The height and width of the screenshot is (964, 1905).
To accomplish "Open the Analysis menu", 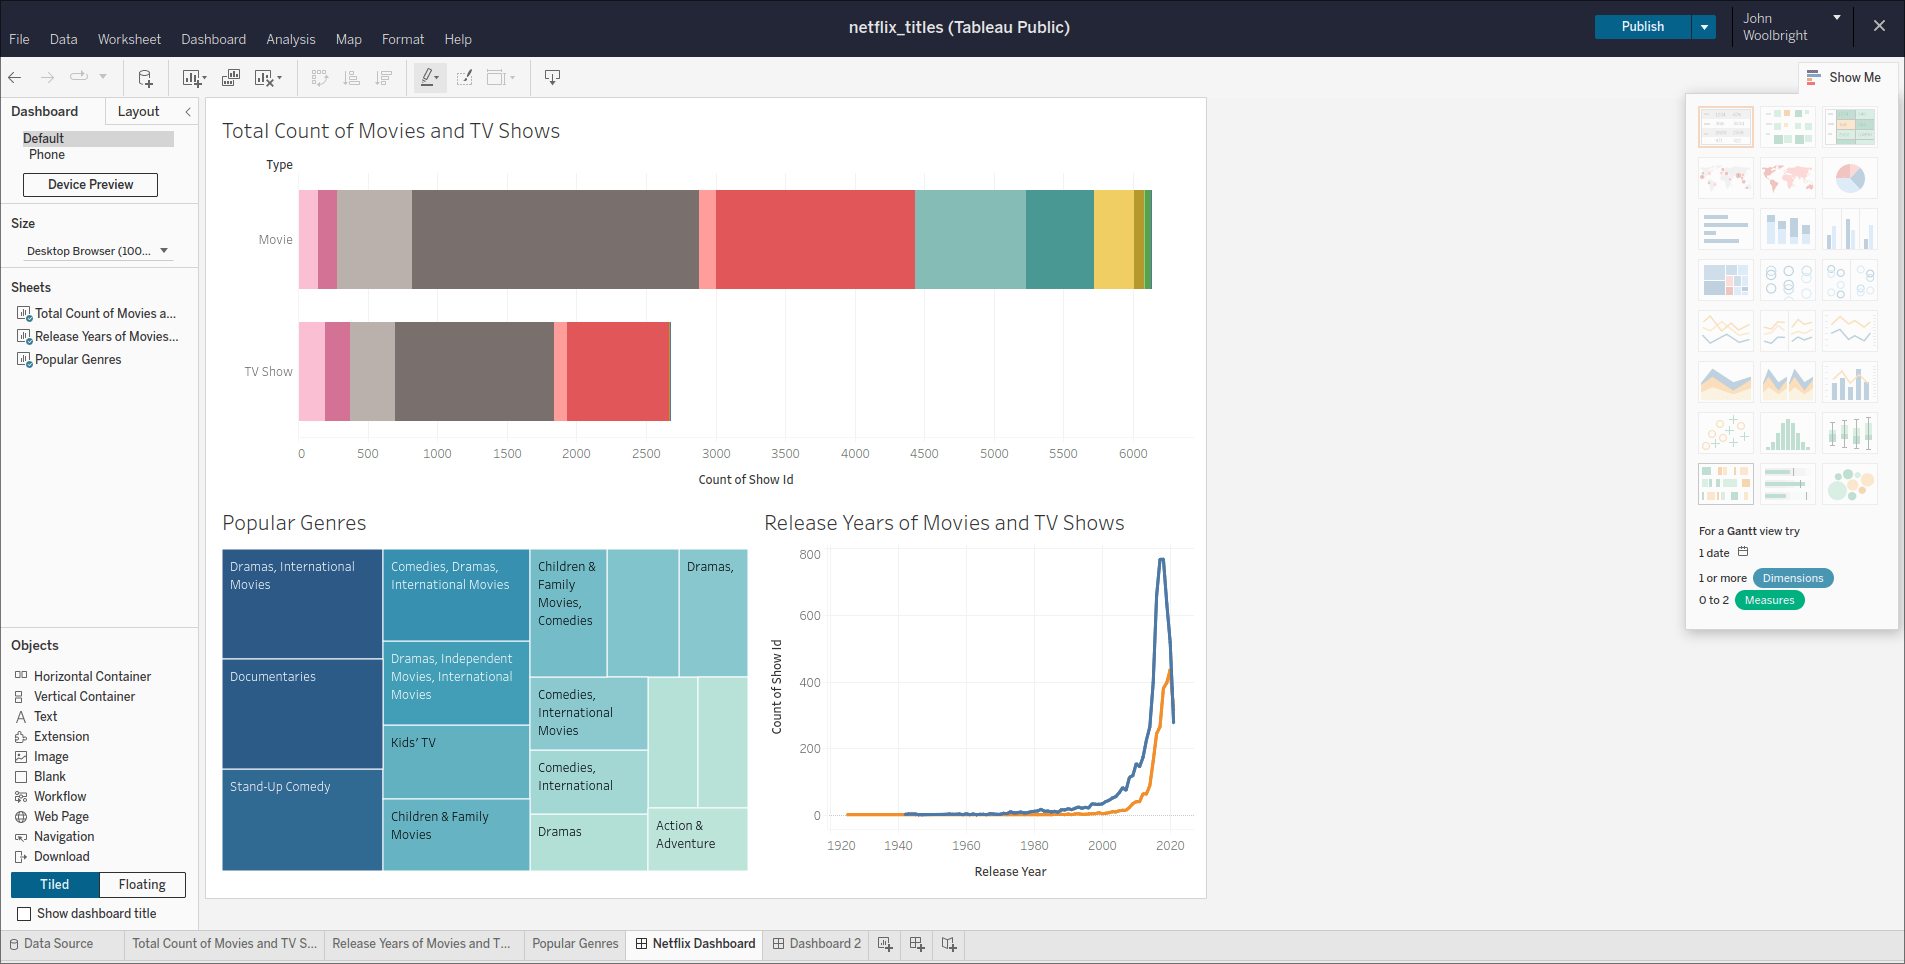I will (x=290, y=39).
